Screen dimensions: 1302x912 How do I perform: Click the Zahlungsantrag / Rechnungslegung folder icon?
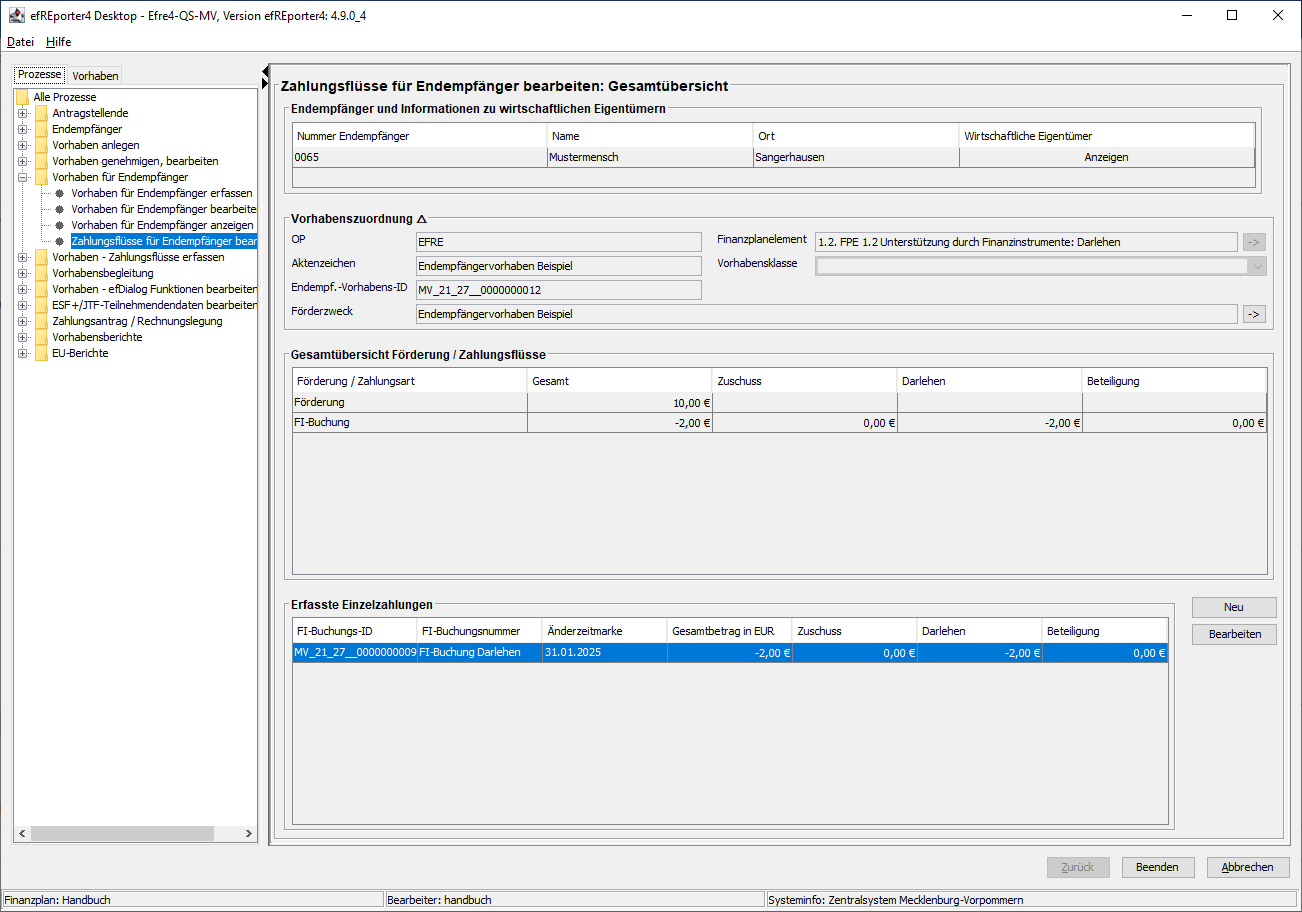point(41,321)
